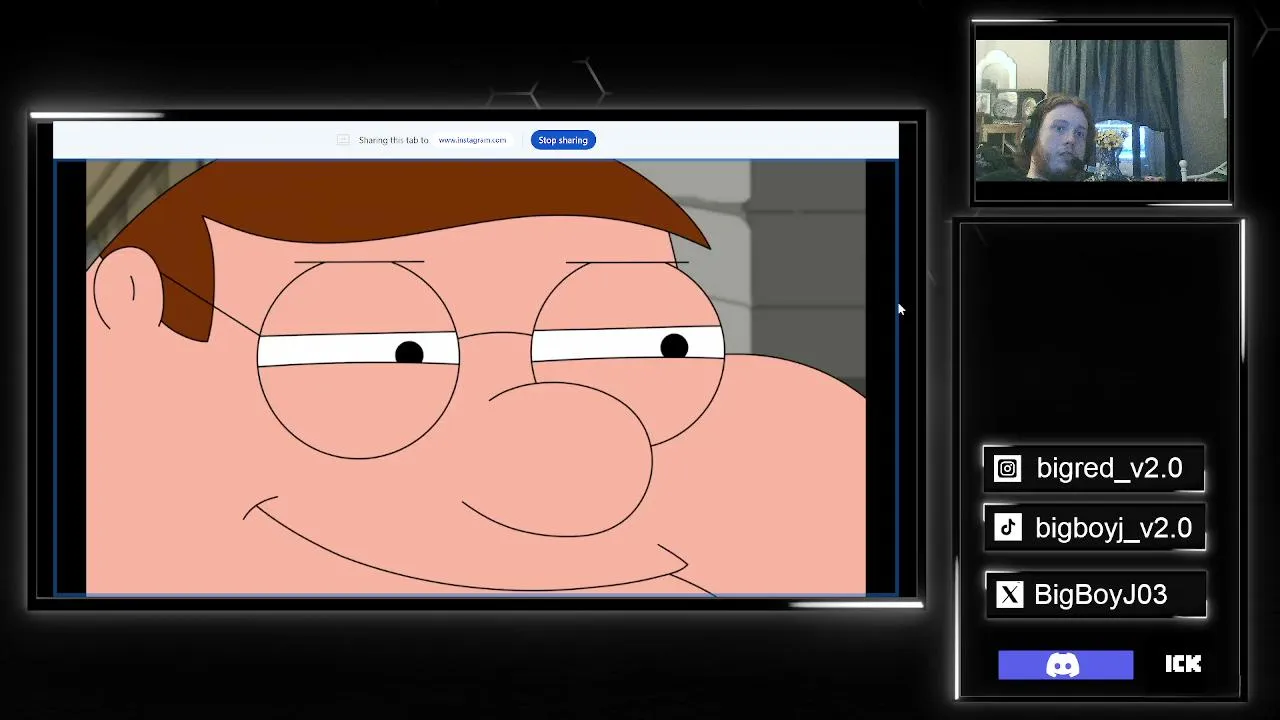Click the shared cartoon video frame

pyautogui.click(x=476, y=378)
